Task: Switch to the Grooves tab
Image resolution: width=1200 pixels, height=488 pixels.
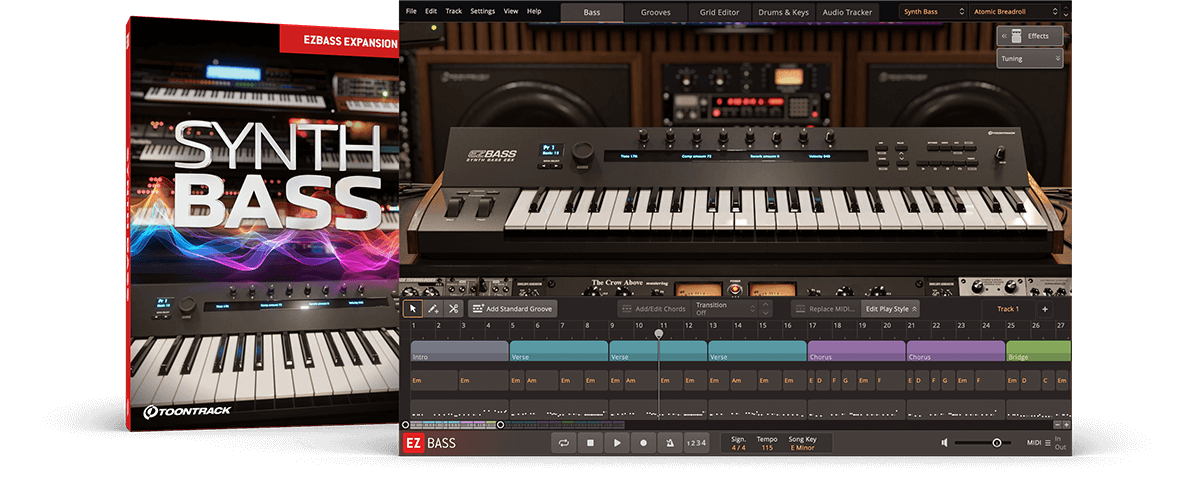Action: [656, 11]
